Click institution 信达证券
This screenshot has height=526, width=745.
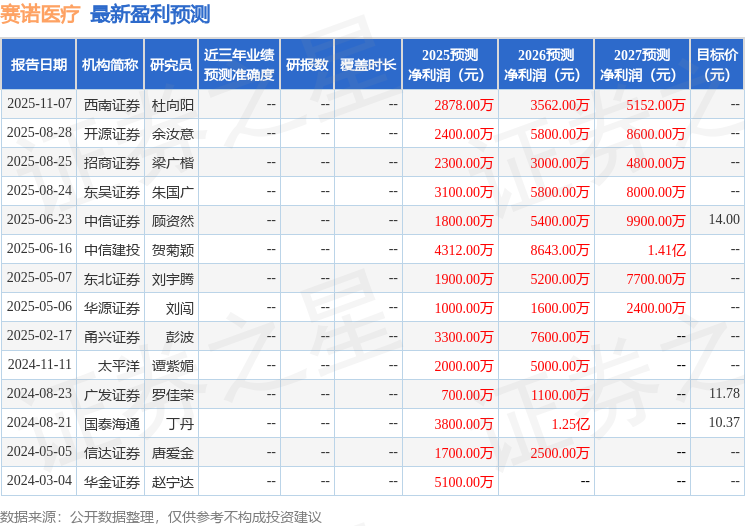click(112, 453)
